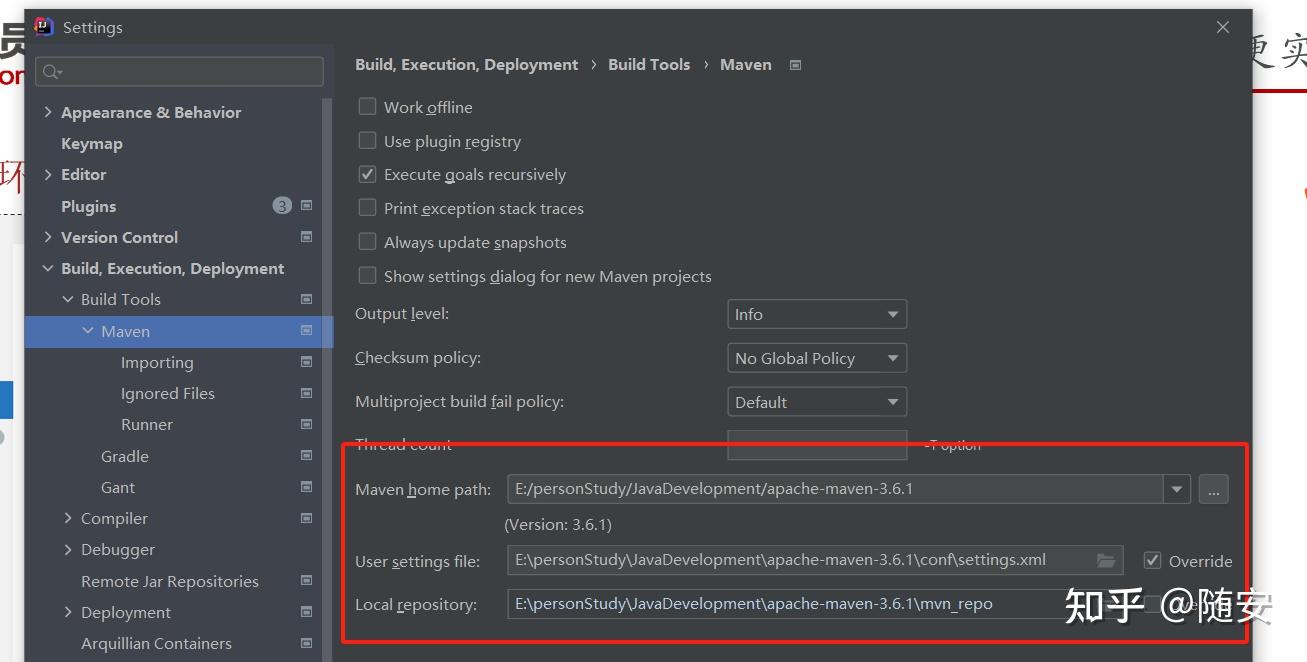Select Keymap in the settings tree
The height and width of the screenshot is (662, 1307).
(x=92, y=143)
